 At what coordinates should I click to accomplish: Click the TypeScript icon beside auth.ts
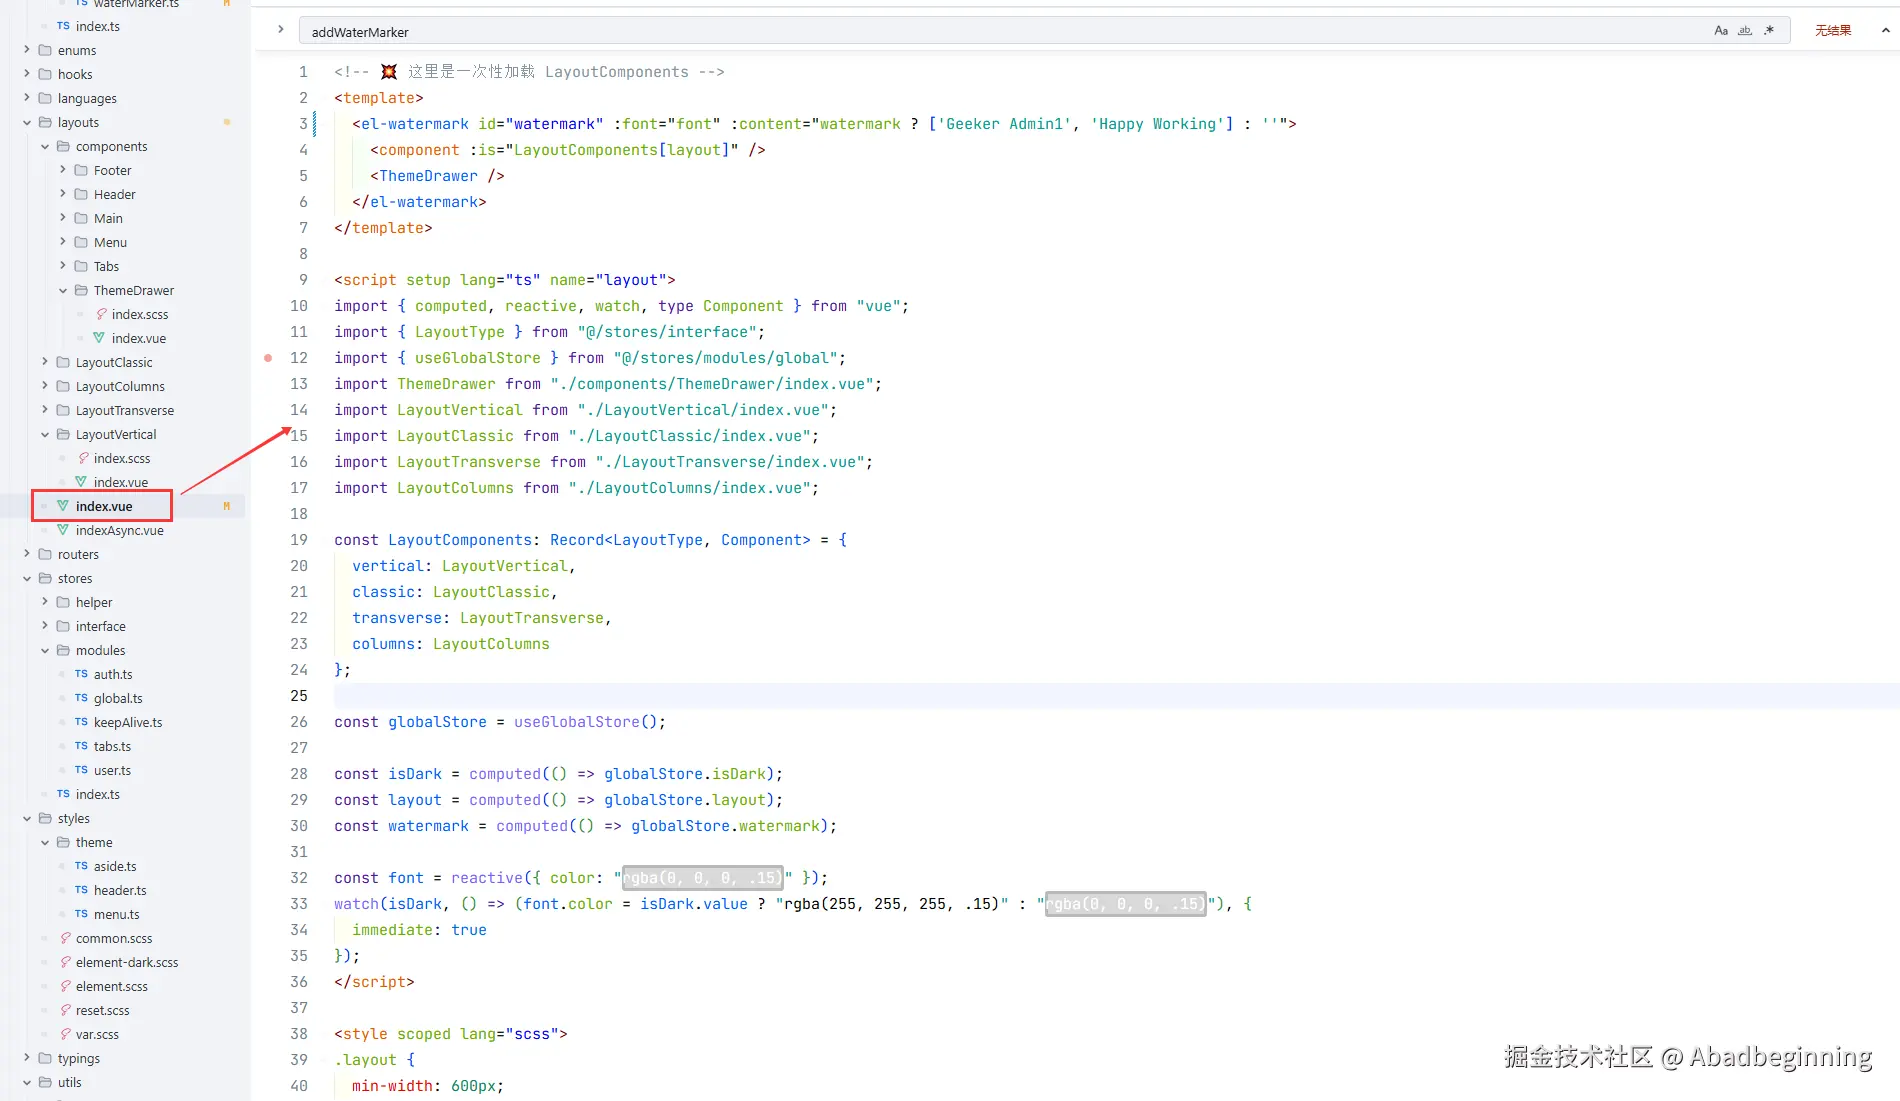tap(81, 674)
